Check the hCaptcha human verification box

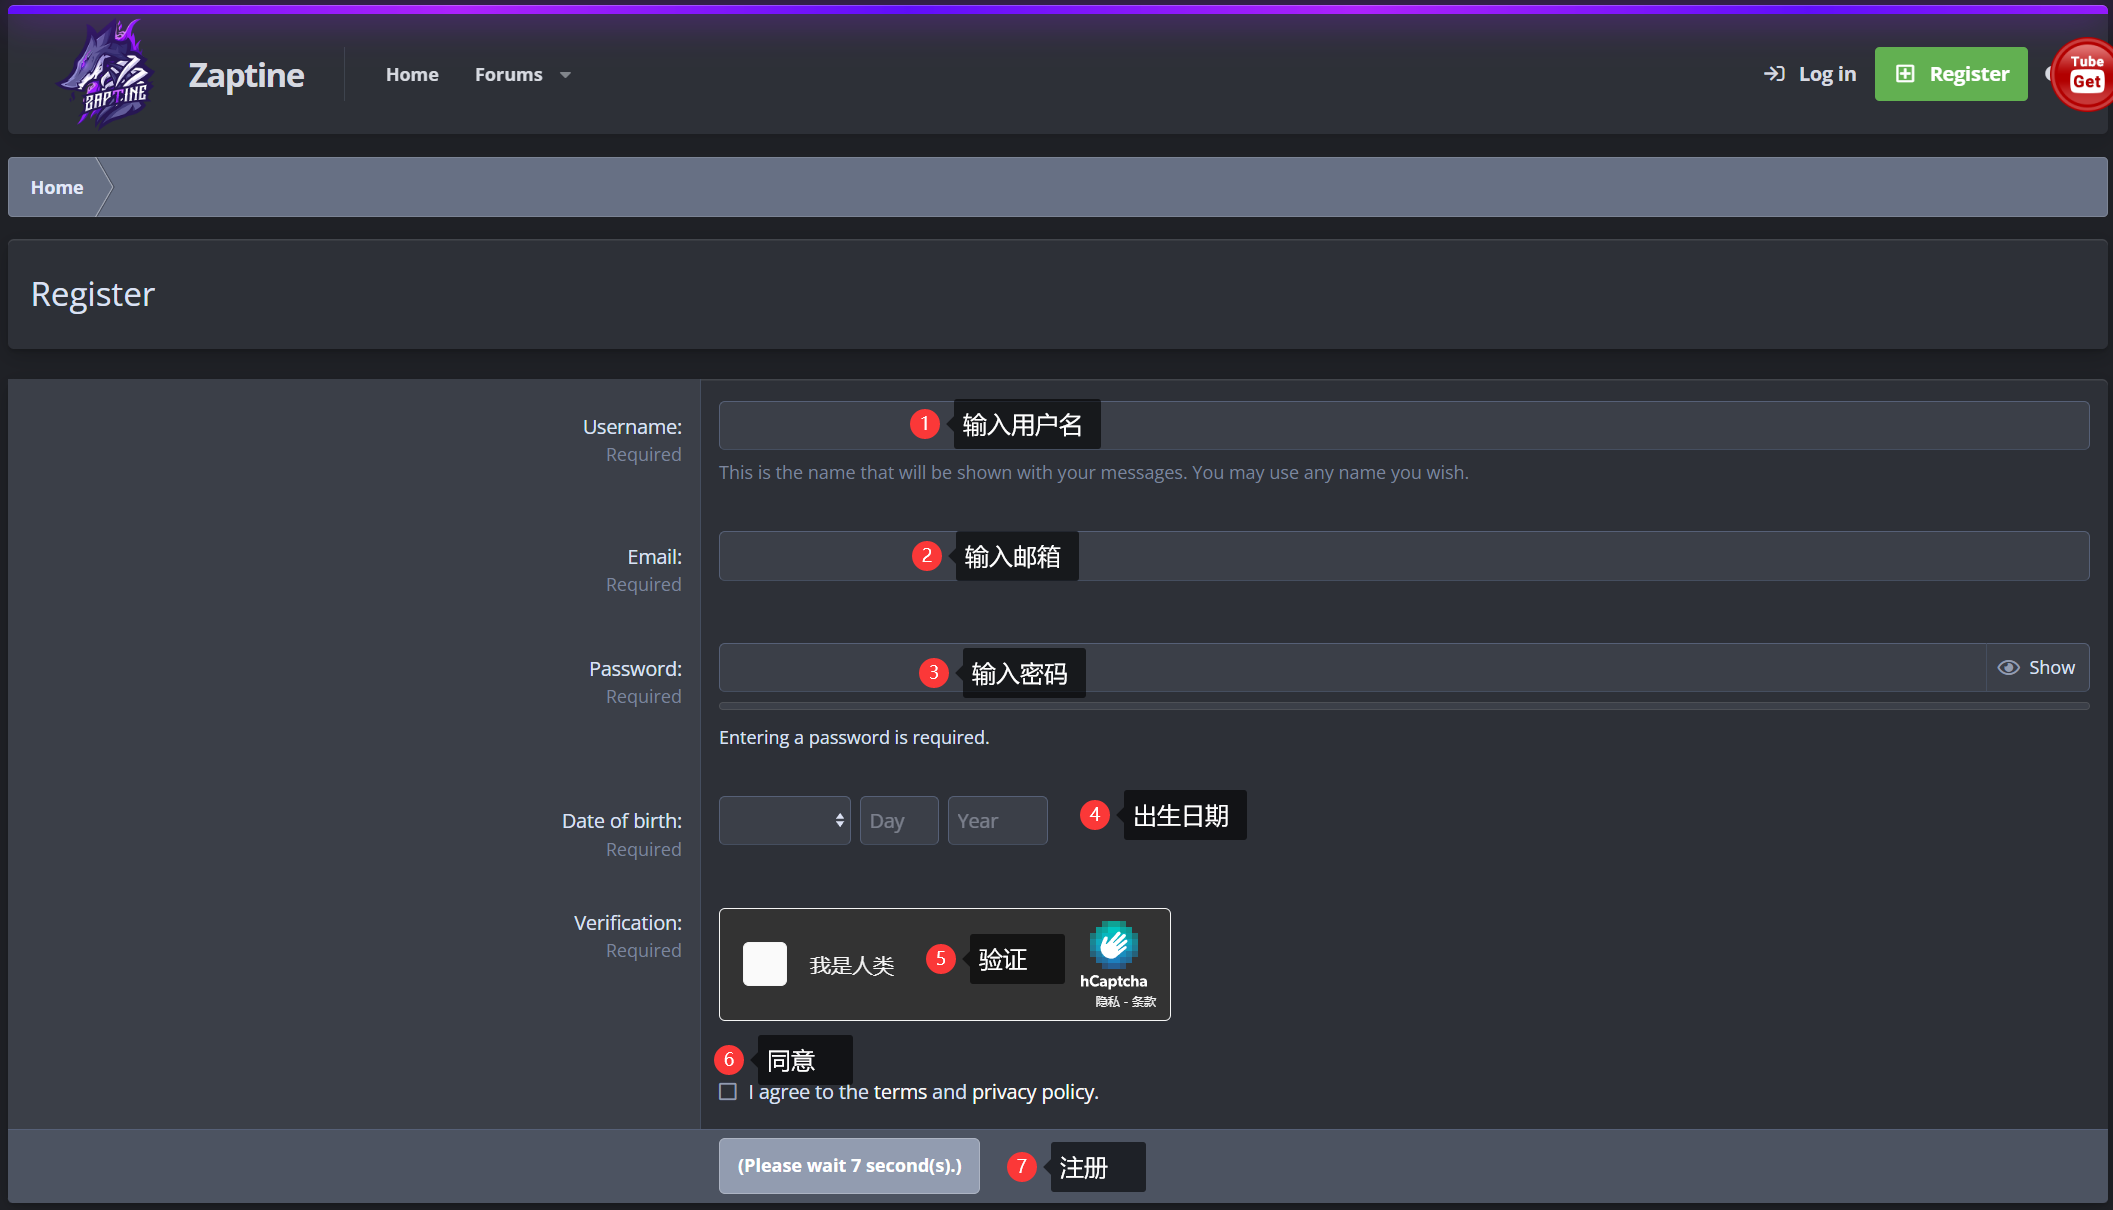tap(765, 964)
